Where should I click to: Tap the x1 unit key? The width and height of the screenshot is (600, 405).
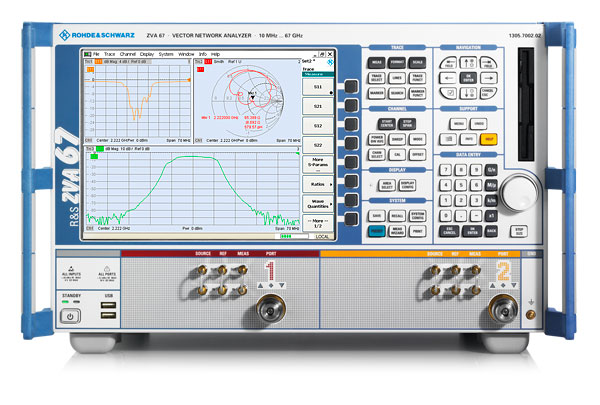(491, 216)
